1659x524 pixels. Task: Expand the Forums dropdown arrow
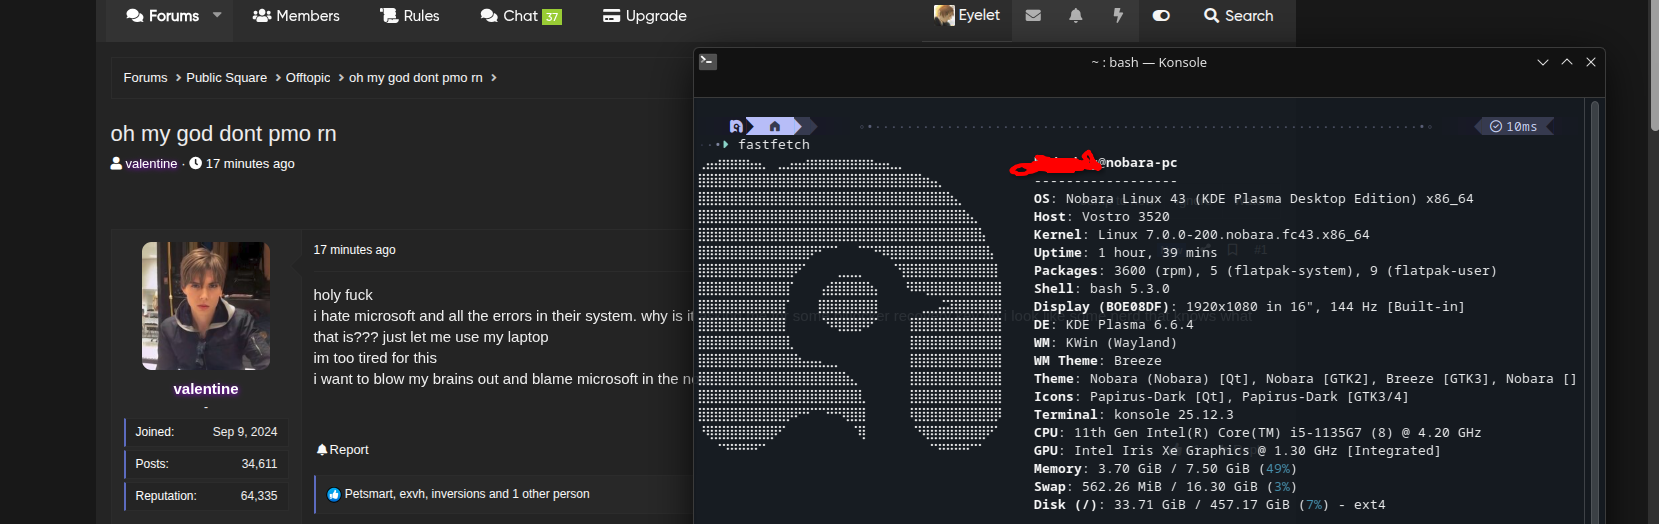217,16
